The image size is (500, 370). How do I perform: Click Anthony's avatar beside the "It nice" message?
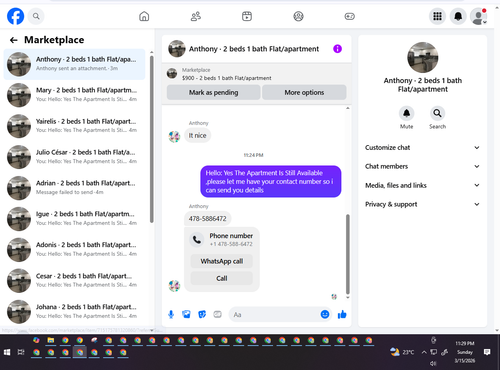(x=174, y=136)
